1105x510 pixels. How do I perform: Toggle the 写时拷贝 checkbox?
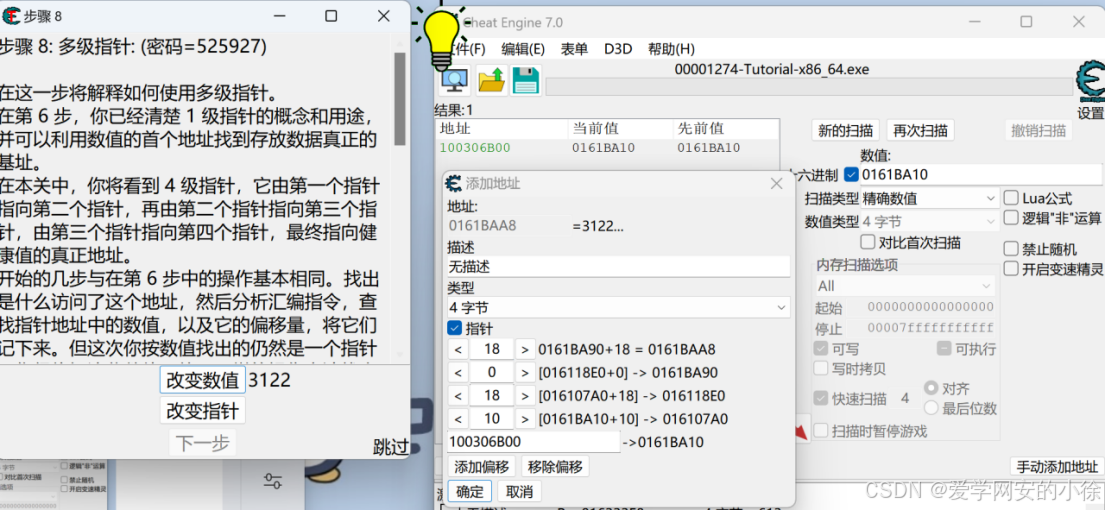point(821,368)
